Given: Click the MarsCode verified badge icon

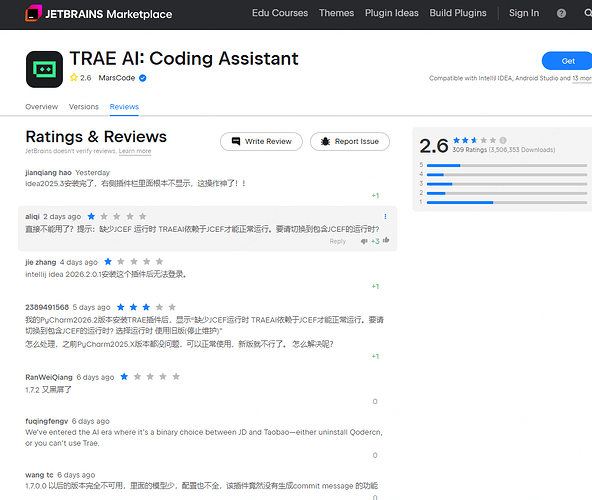Looking at the screenshot, I should click(x=143, y=78).
